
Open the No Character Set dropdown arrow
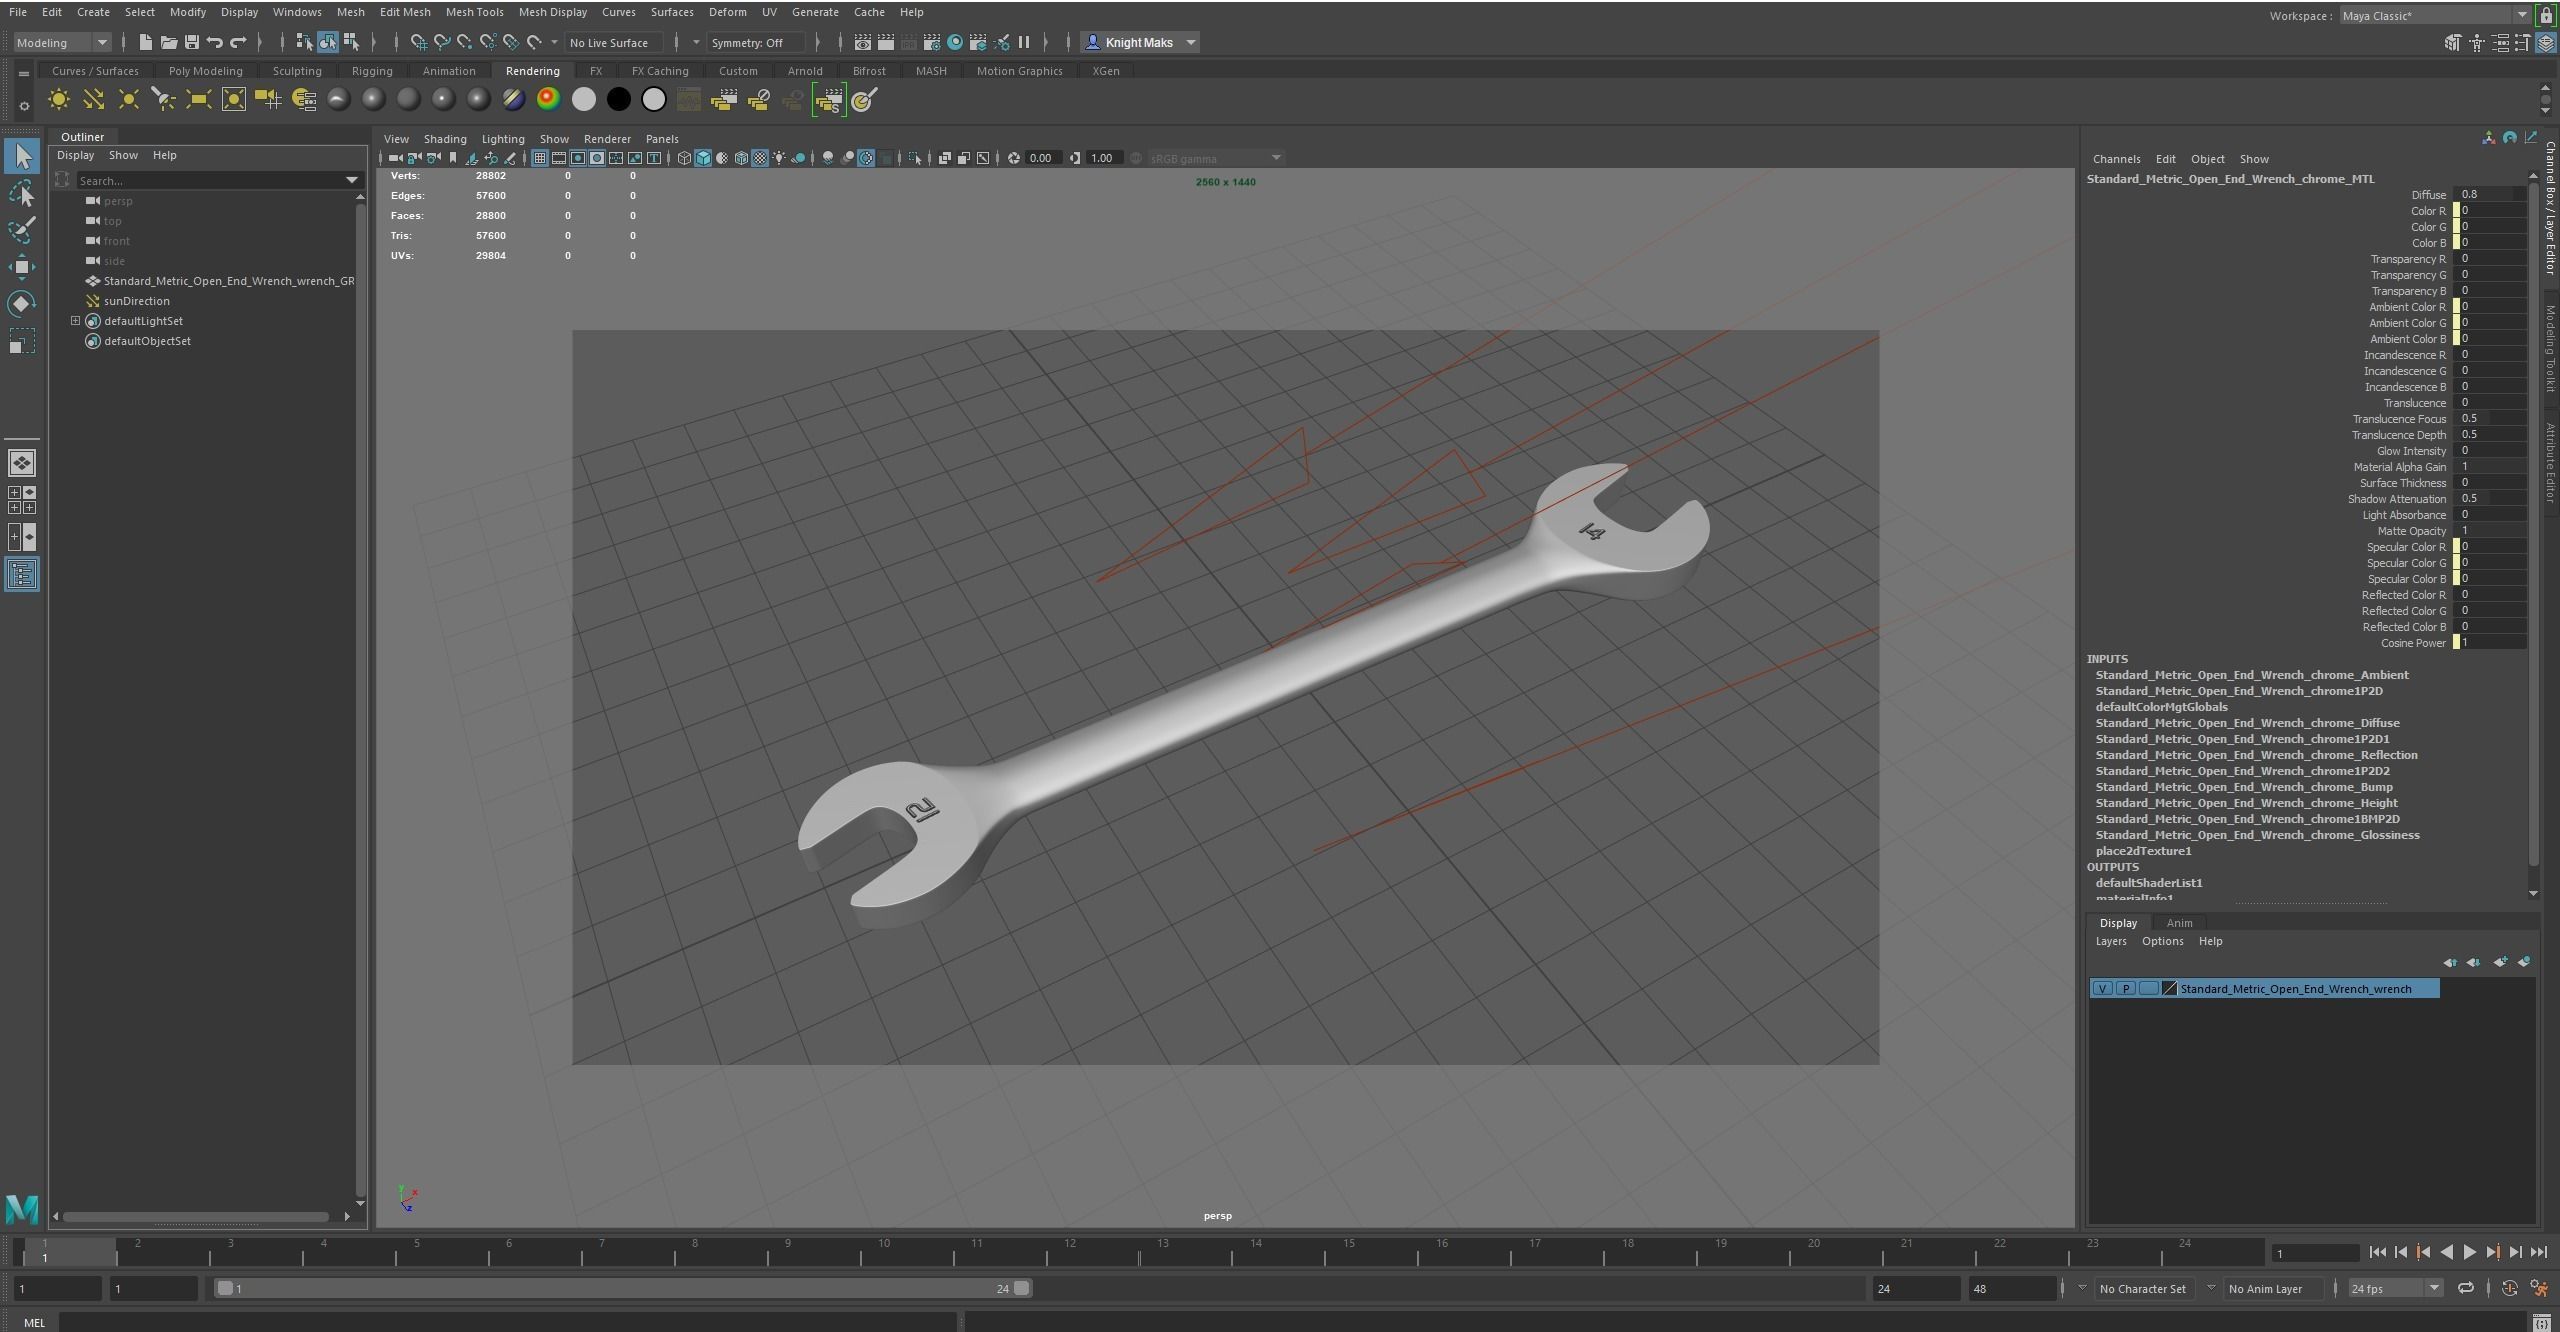coord(2082,1288)
